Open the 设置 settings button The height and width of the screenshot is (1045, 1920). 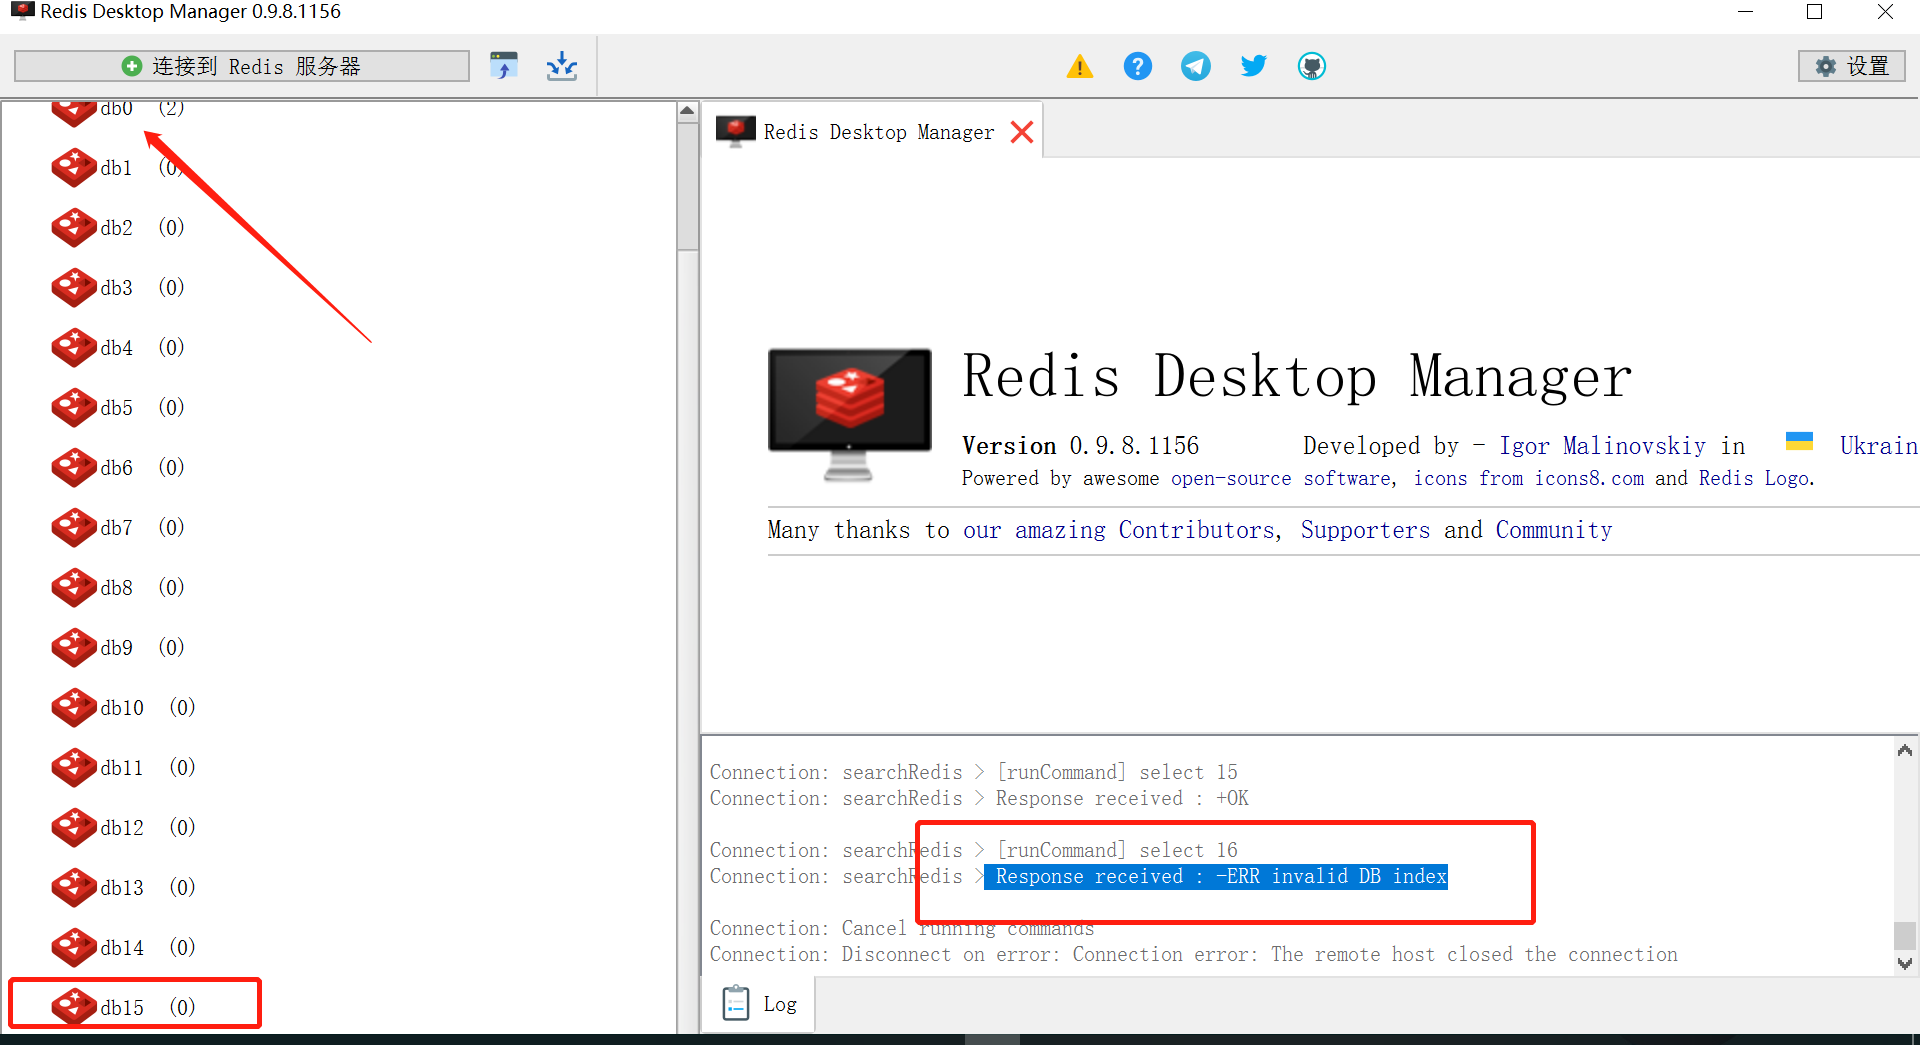click(1851, 66)
